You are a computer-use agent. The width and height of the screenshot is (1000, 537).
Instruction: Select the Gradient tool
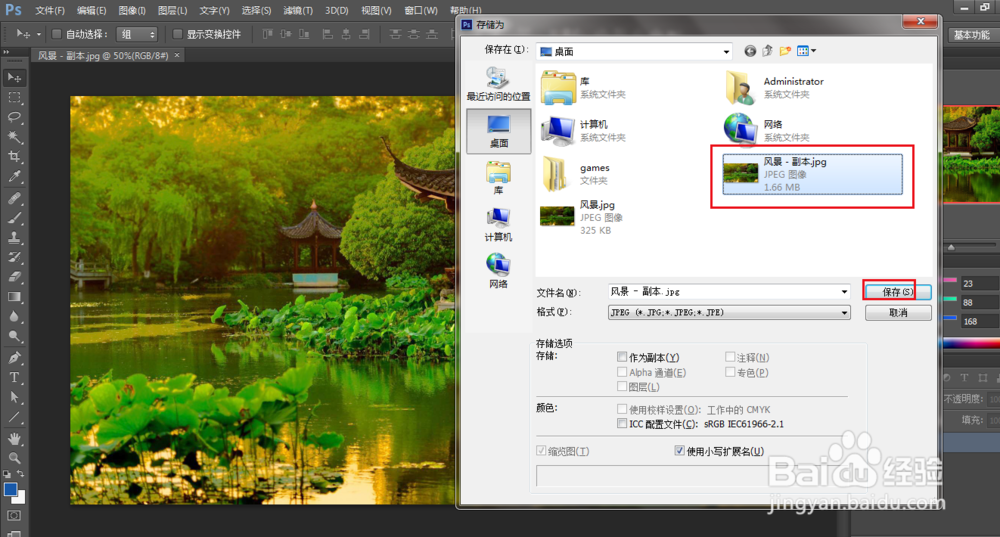point(13,297)
